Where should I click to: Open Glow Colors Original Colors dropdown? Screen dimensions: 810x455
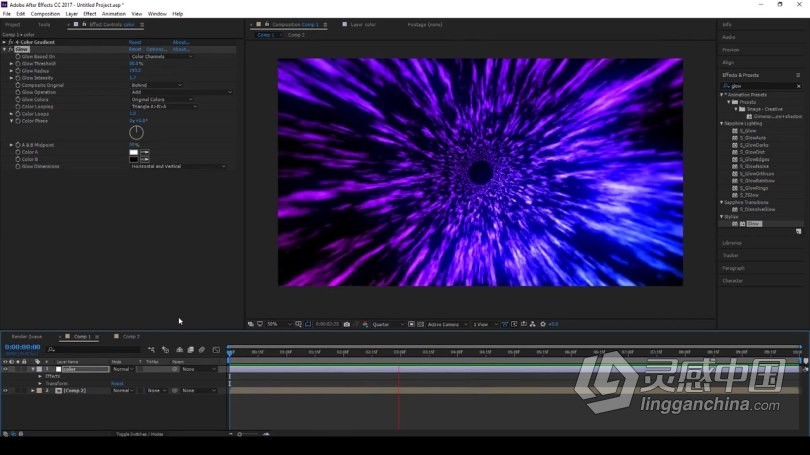point(162,99)
